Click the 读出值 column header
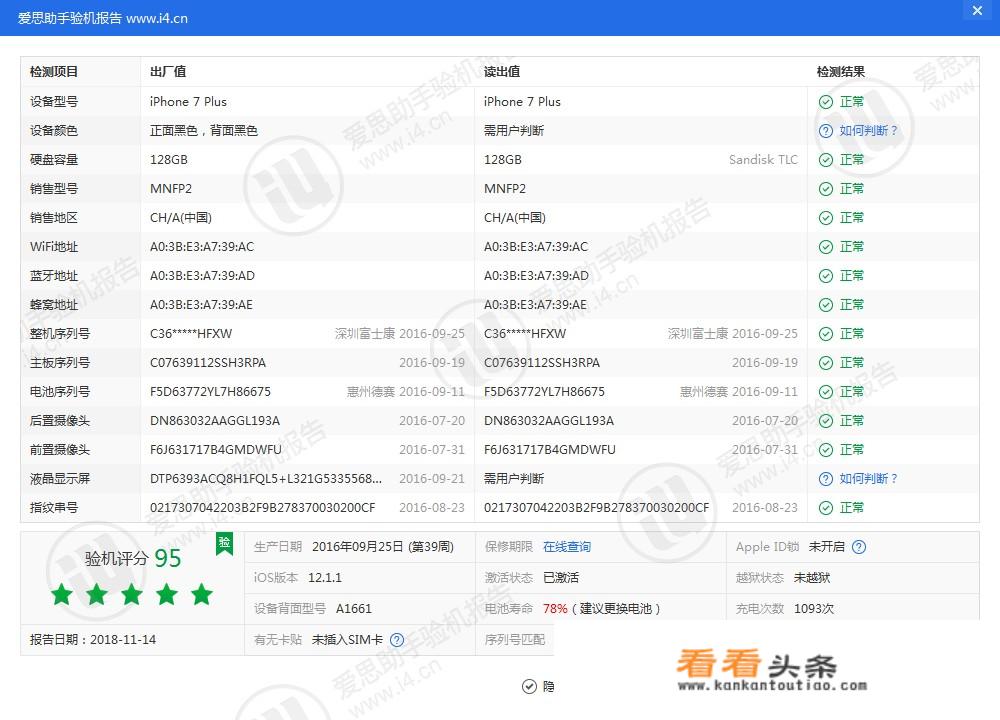Screen dimensions: 1000x720 [502, 71]
